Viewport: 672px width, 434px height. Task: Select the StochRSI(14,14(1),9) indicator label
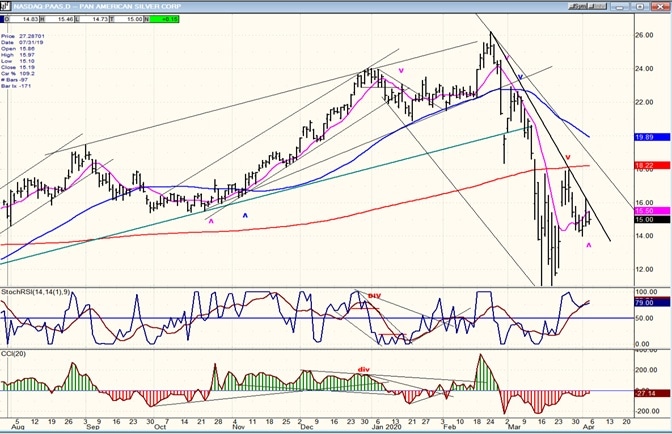[36, 292]
